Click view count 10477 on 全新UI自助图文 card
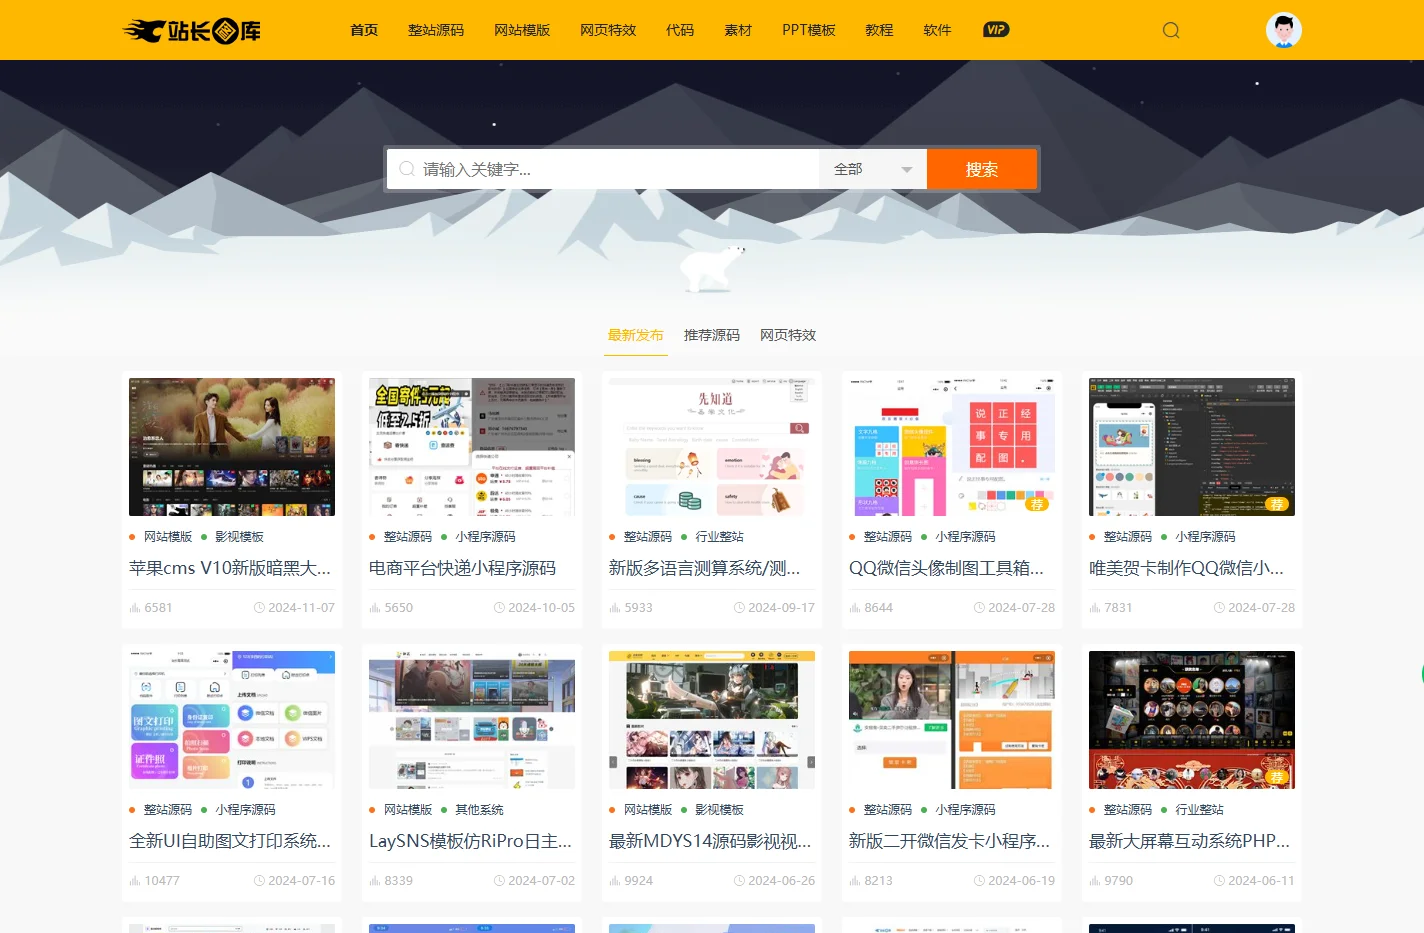 pyautogui.click(x=155, y=881)
